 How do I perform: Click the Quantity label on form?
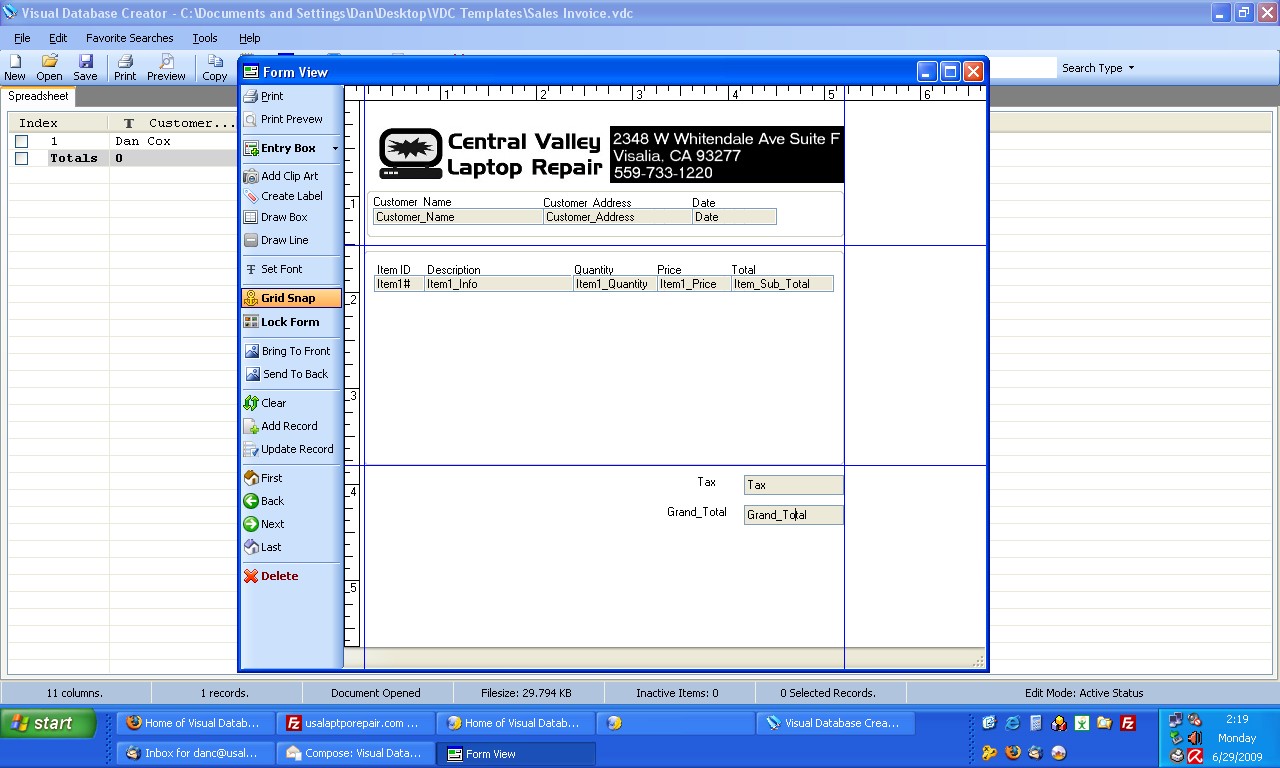click(594, 270)
